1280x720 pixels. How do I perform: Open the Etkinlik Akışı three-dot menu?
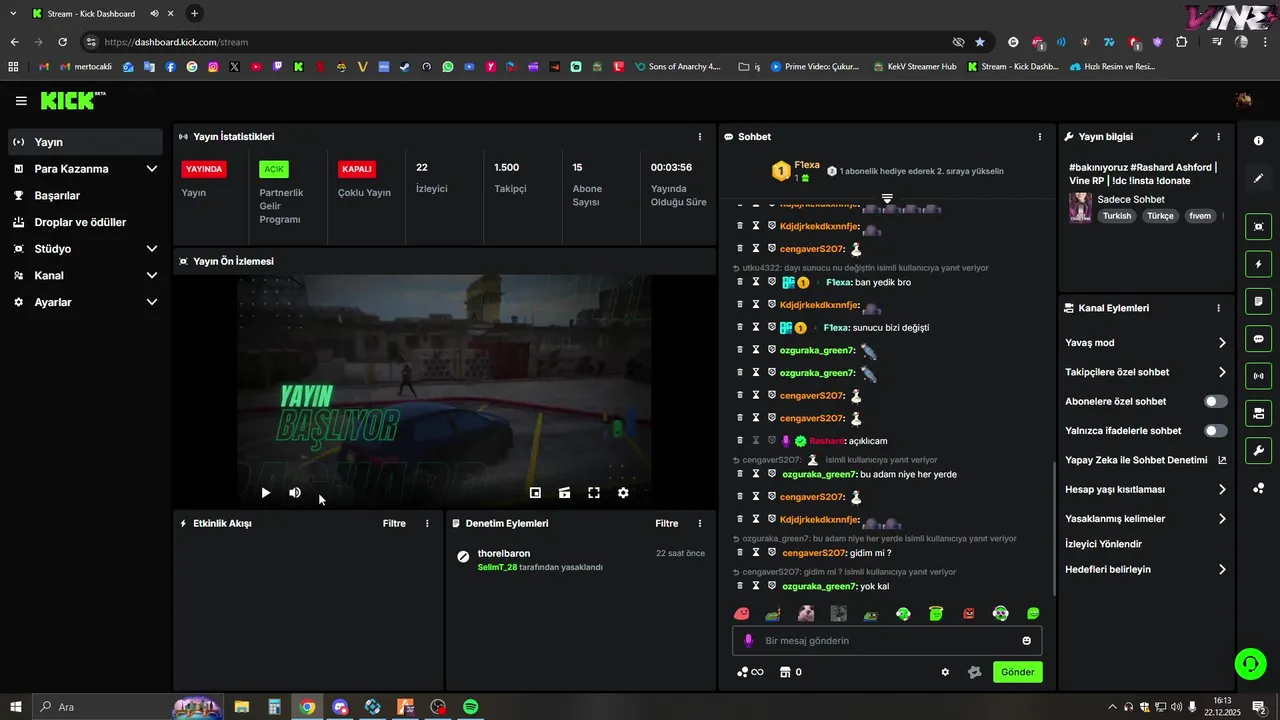(427, 523)
